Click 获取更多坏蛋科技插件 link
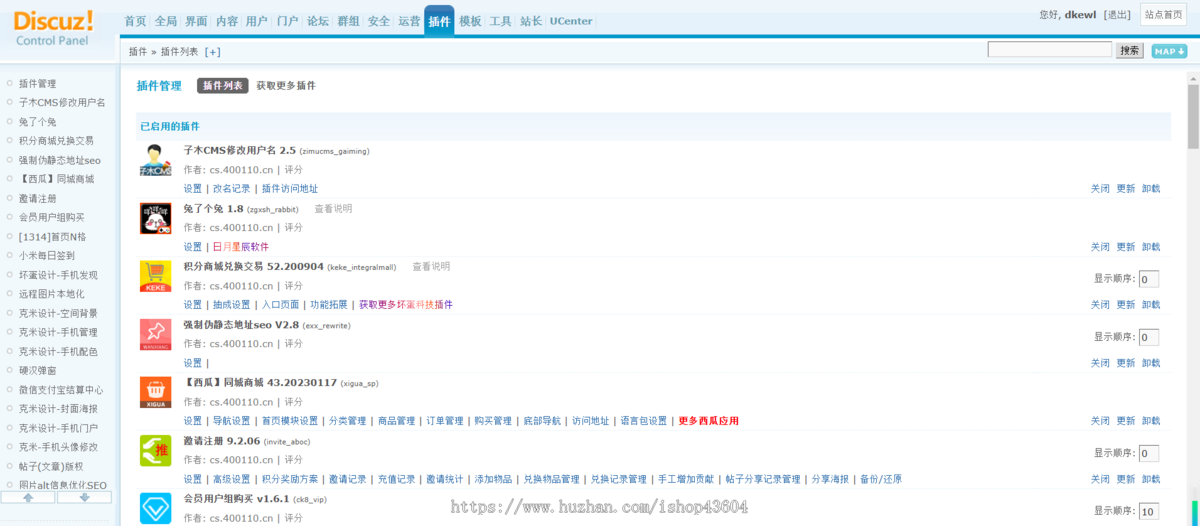The height and width of the screenshot is (526, 1200). (406, 304)
